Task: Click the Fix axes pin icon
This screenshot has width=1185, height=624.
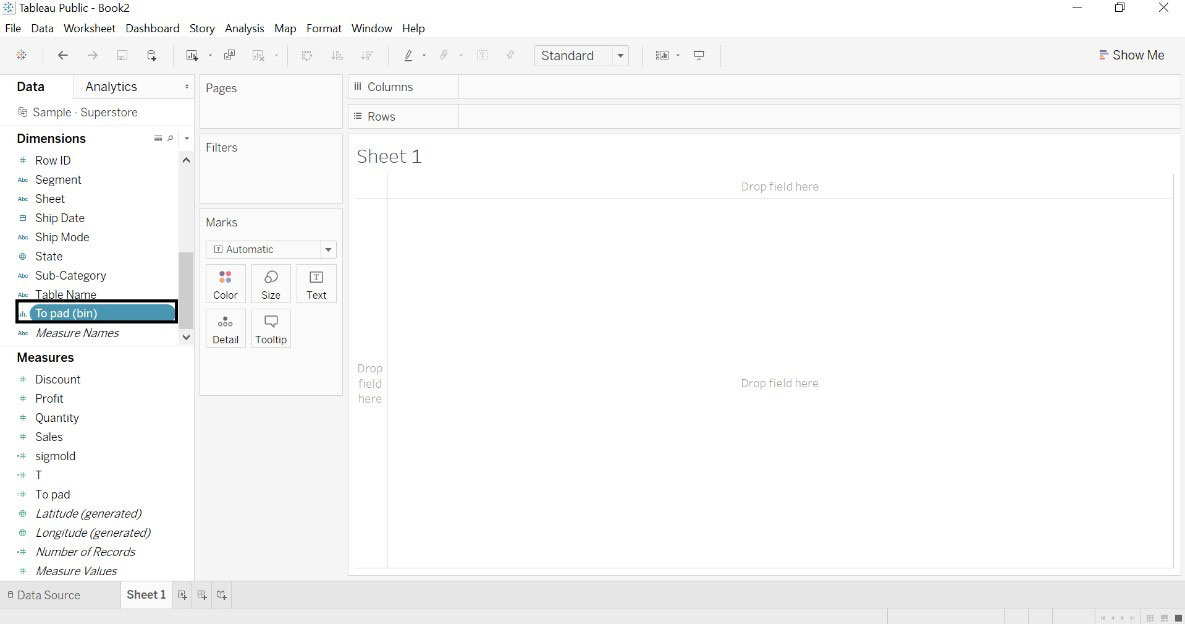Action: pyautogui.click(x=511, y=55)
